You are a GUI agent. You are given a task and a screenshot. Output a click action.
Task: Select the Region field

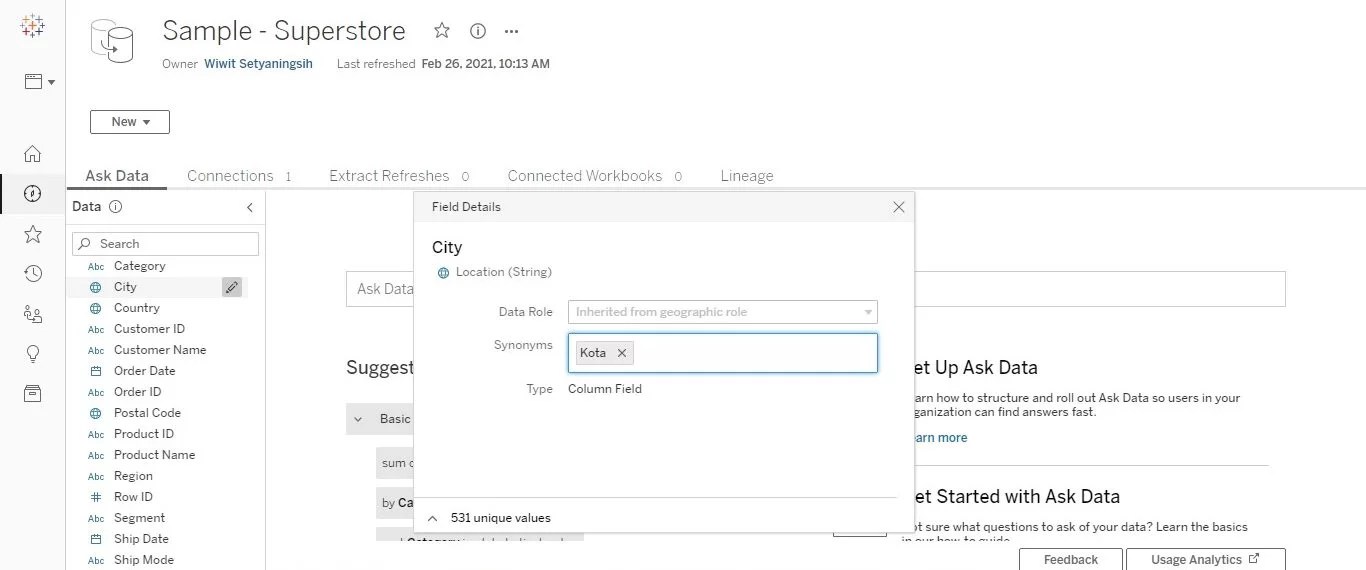(133, 476)
